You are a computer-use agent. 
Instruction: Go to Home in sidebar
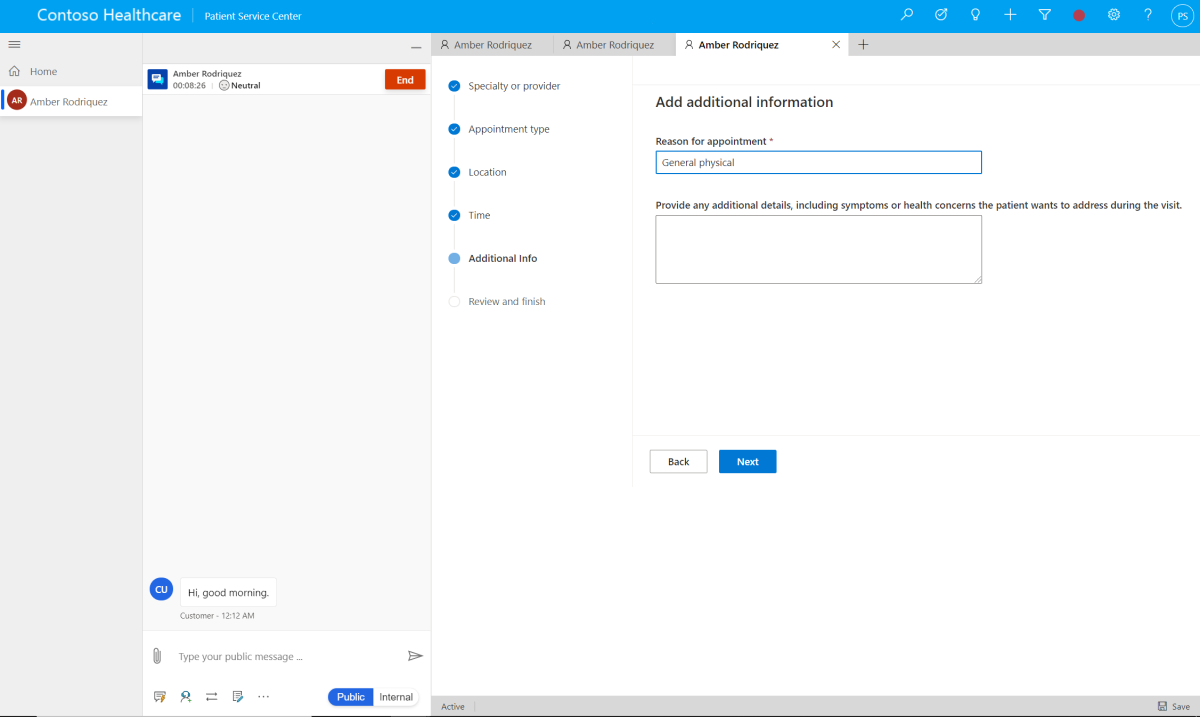(43, 72)
